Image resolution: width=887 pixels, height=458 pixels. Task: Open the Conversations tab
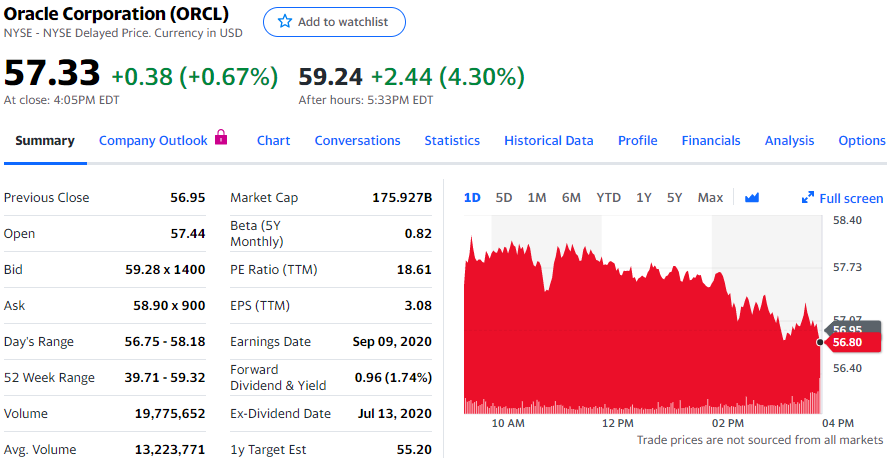coord(358,141)
